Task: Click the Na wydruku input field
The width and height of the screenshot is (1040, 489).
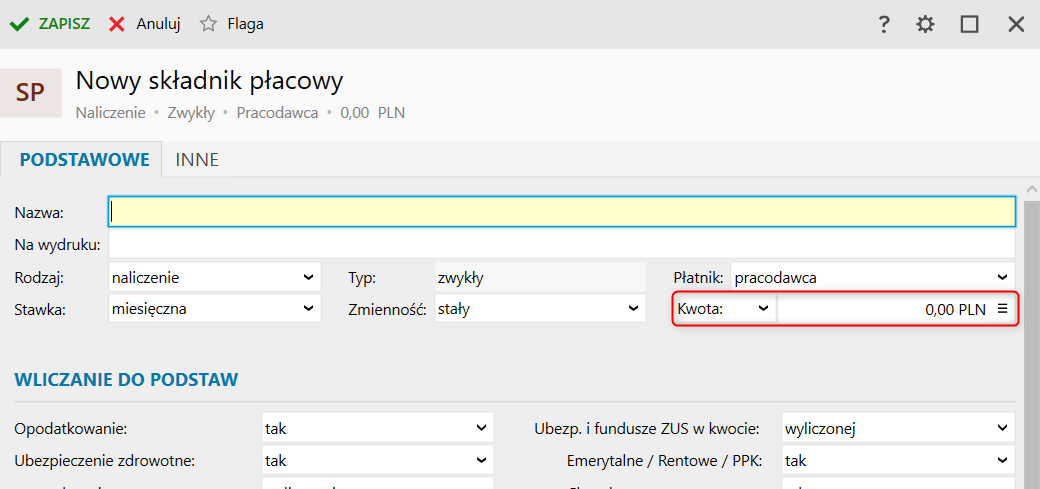Action: coord(561,245)
